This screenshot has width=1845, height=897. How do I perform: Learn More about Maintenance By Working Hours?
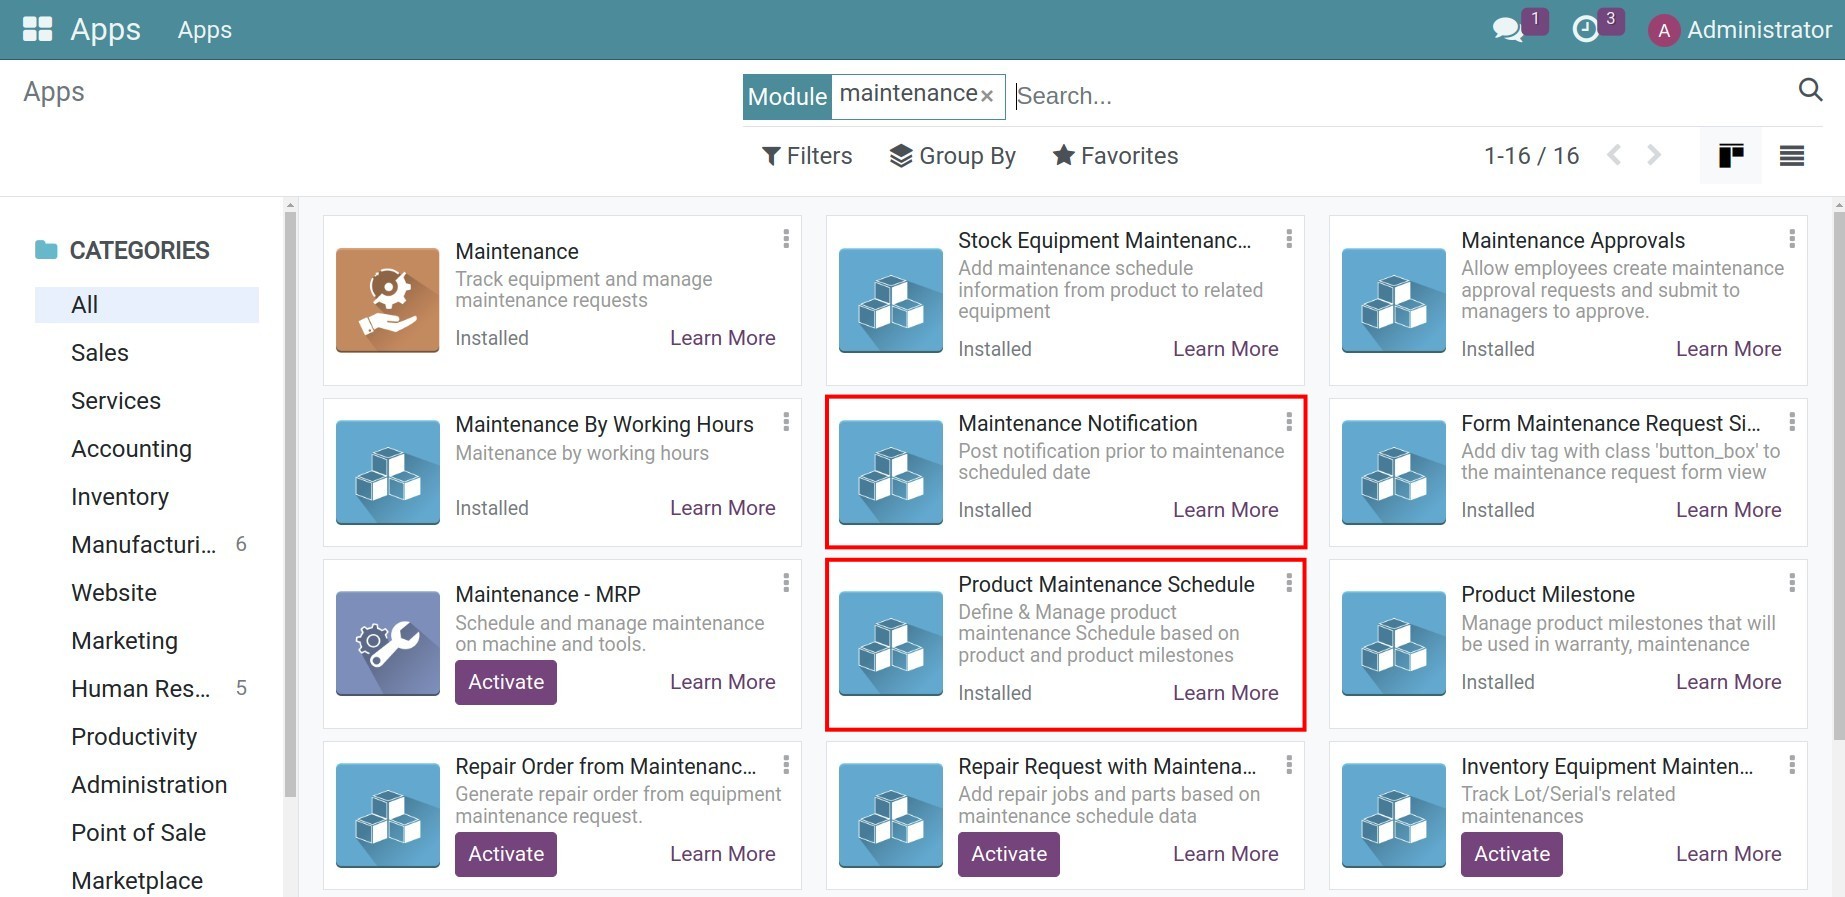click(x=722, y=508)
